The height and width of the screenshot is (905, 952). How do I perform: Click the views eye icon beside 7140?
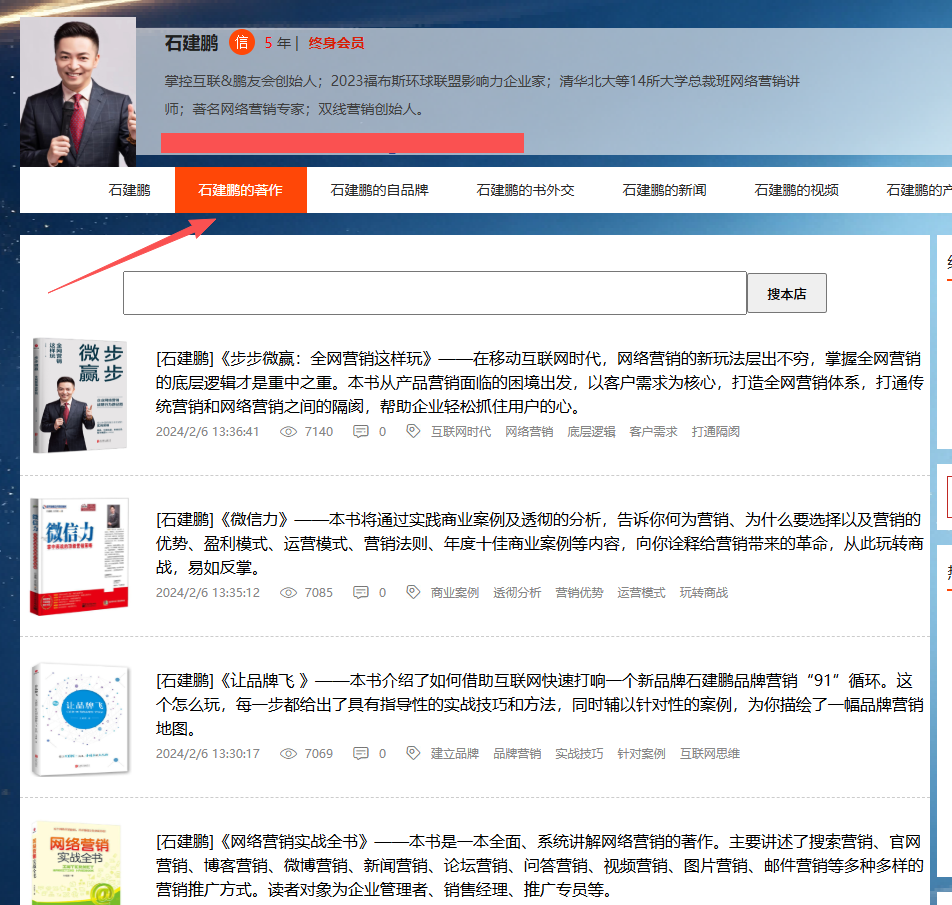point(288,432)
